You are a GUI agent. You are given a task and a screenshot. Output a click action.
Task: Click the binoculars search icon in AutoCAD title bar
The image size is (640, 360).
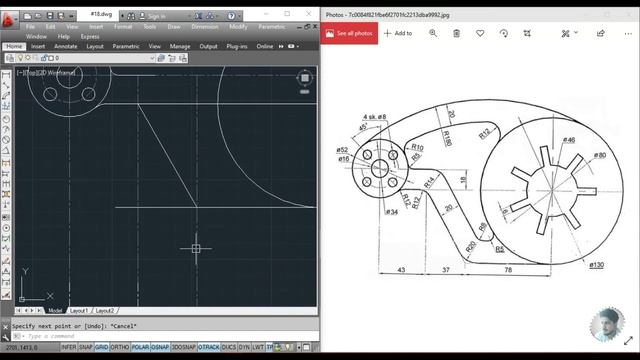[131, 16]
